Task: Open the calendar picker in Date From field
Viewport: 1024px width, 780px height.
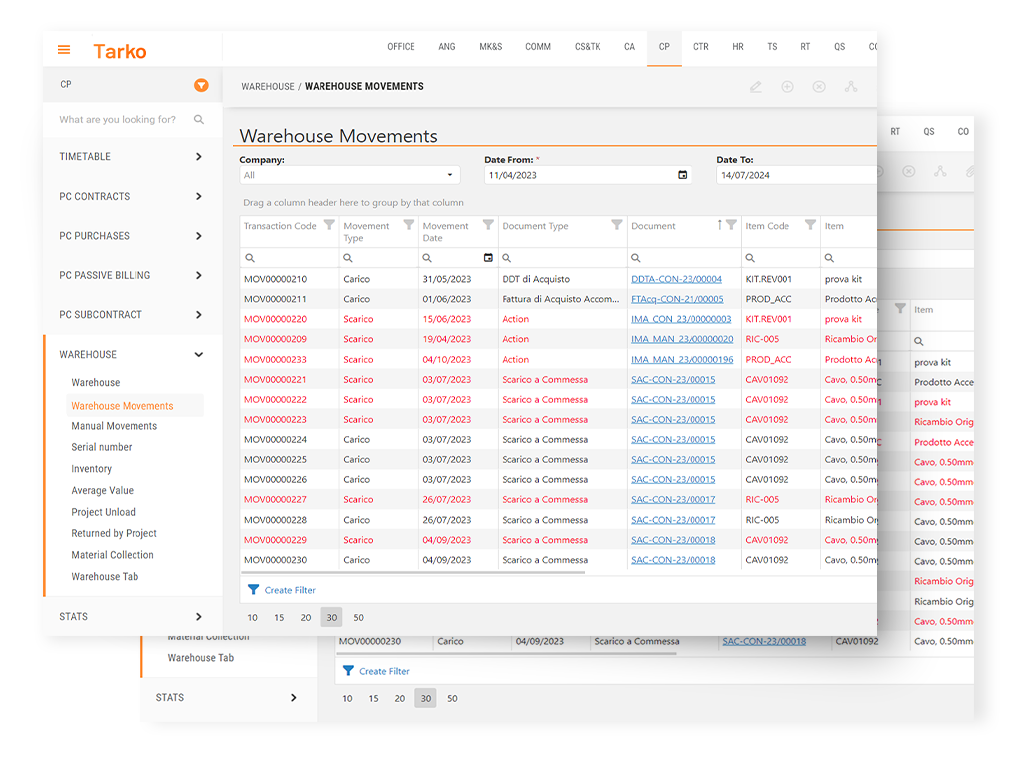Action: [683, 175]
